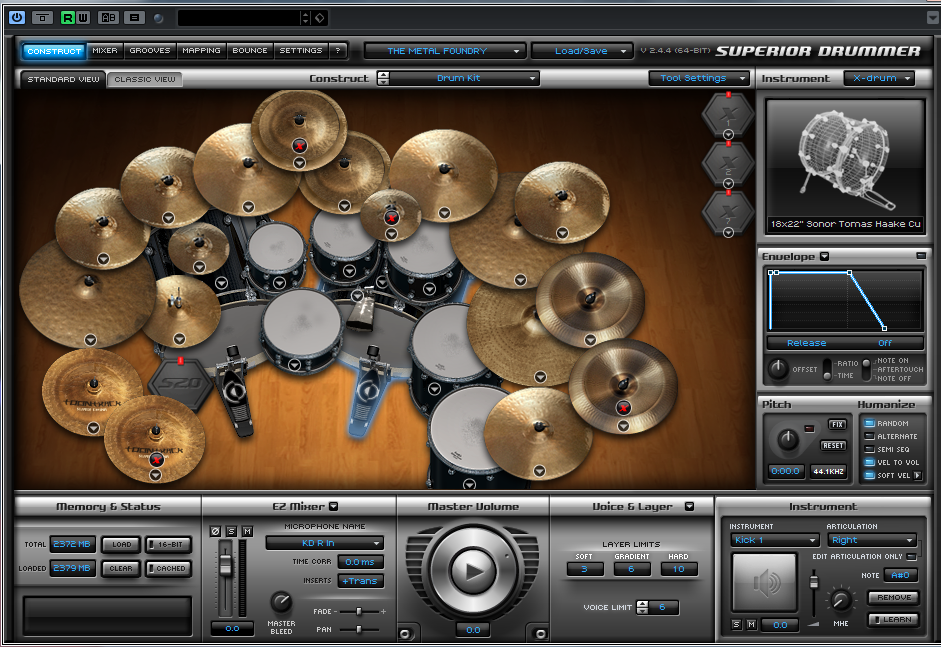Switch to the Bounce tab
The width and height of the screenshot is (941, 647).
[x=250, y=50]
